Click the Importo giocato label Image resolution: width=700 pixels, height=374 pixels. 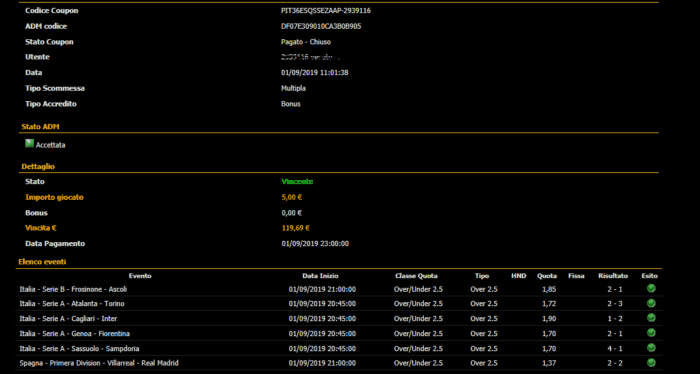click(x=54, y=197)
